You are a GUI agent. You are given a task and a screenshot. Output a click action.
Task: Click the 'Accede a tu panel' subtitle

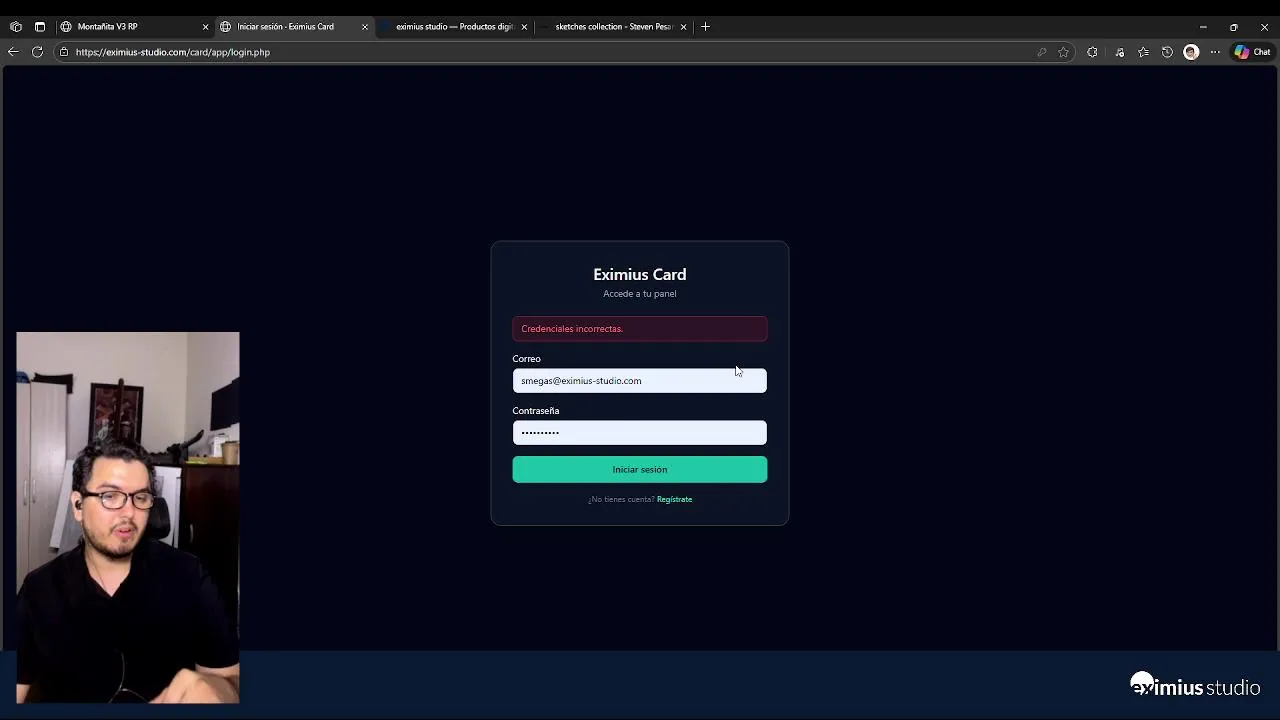[x=640, y=294]
